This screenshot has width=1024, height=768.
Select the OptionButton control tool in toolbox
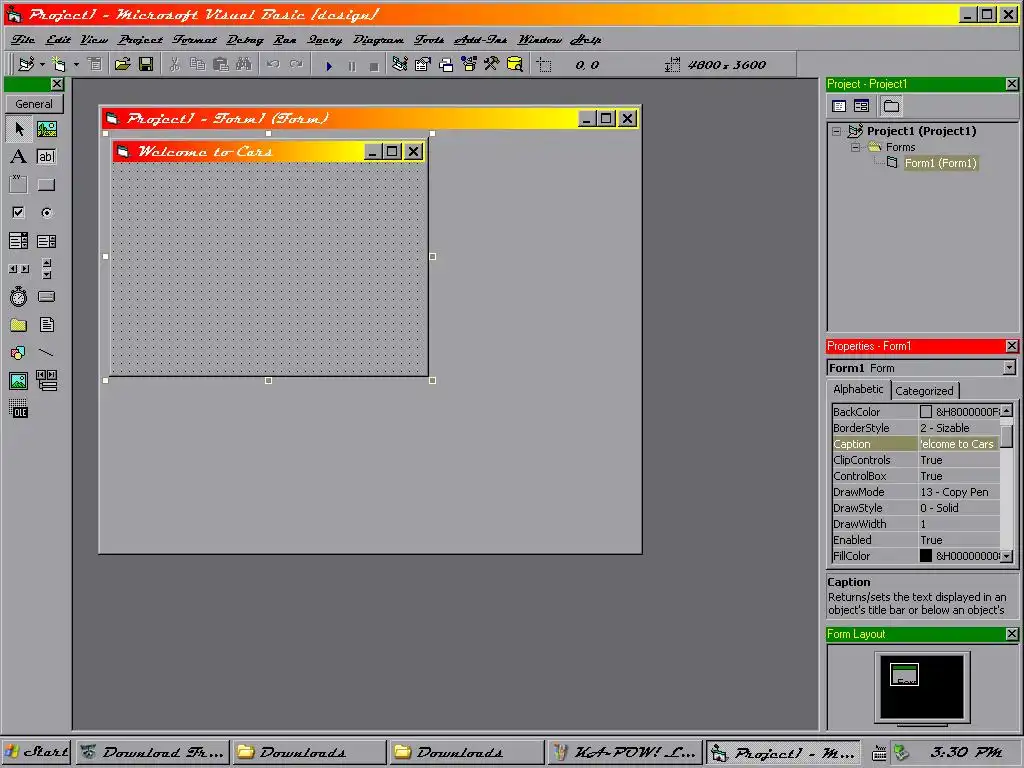click(x=46, y=212)
